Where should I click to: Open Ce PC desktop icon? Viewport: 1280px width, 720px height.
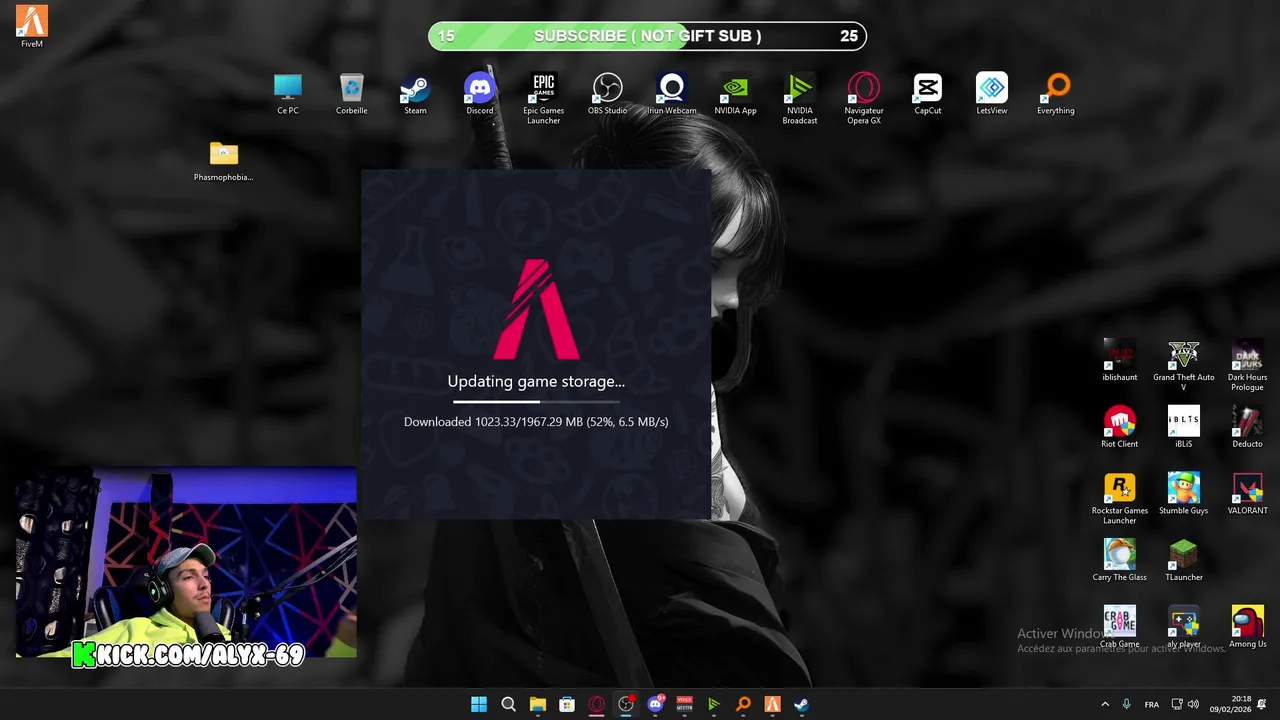288,94
